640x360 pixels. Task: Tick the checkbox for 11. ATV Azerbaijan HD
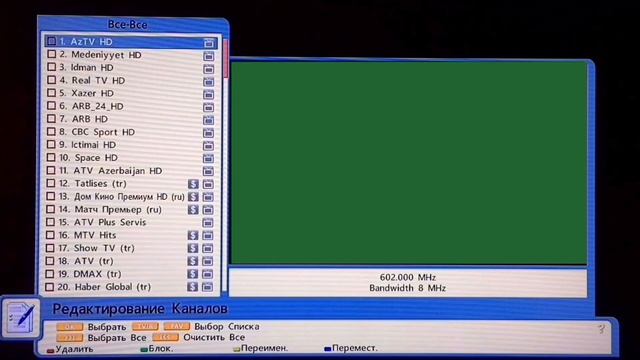(51, 170)
